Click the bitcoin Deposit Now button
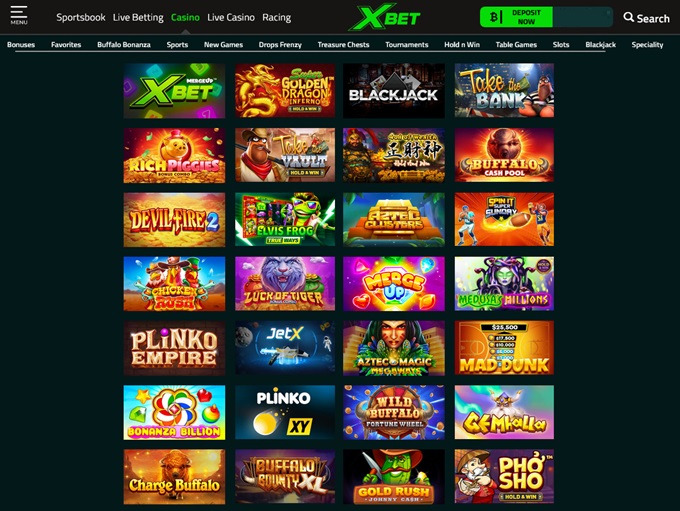680x511 pixels. 516,17
